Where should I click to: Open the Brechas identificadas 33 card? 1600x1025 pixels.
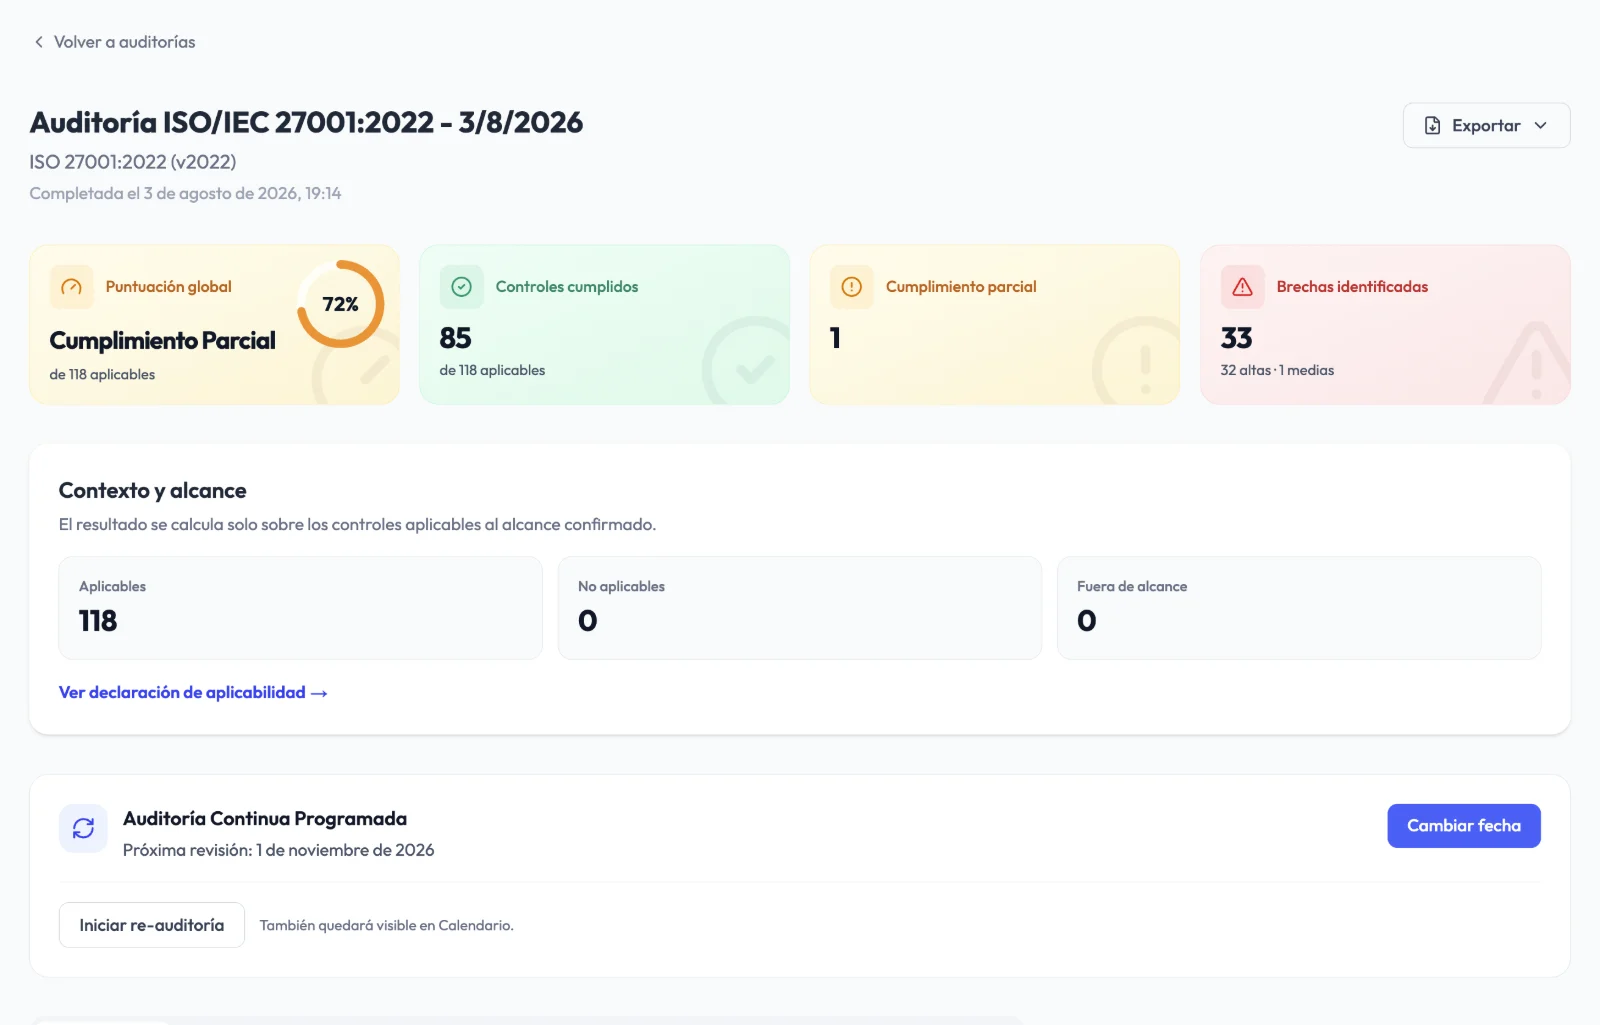pyautogui.click(x=1385, y=325)
